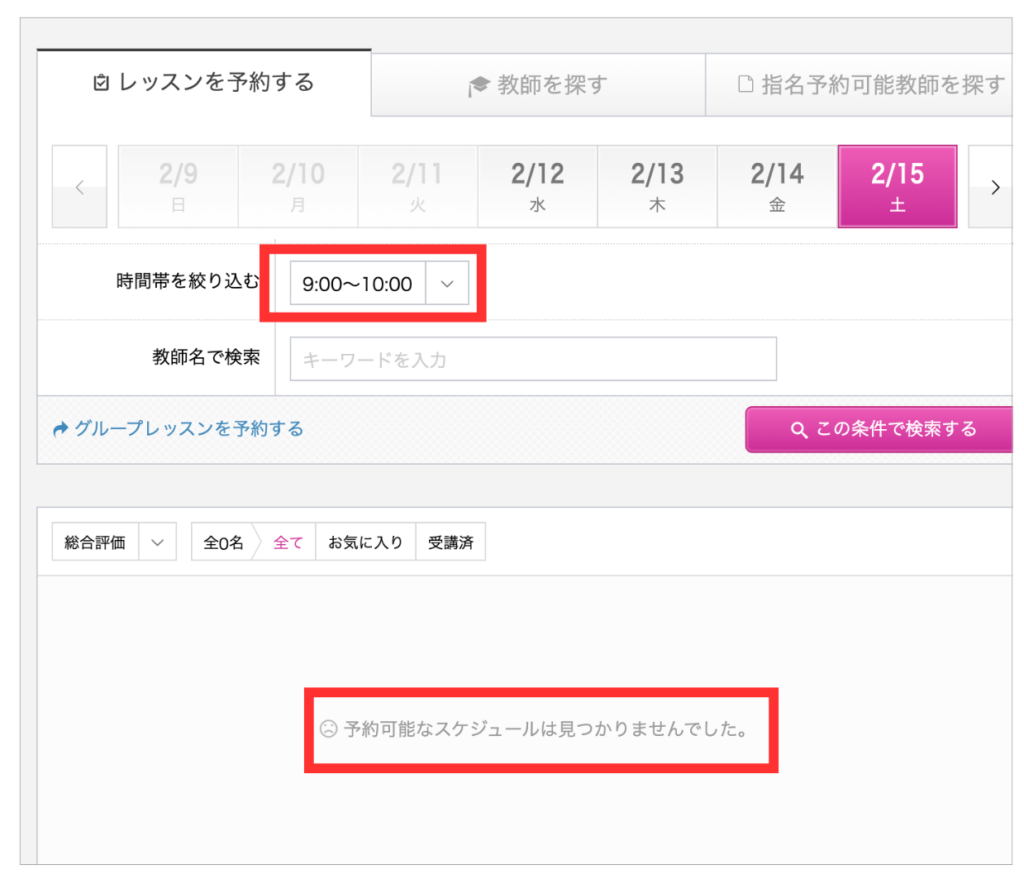Click the graduation cap icon on 教師を探す tab
Screen dimensions: 1024x879
tap(479, 86)
